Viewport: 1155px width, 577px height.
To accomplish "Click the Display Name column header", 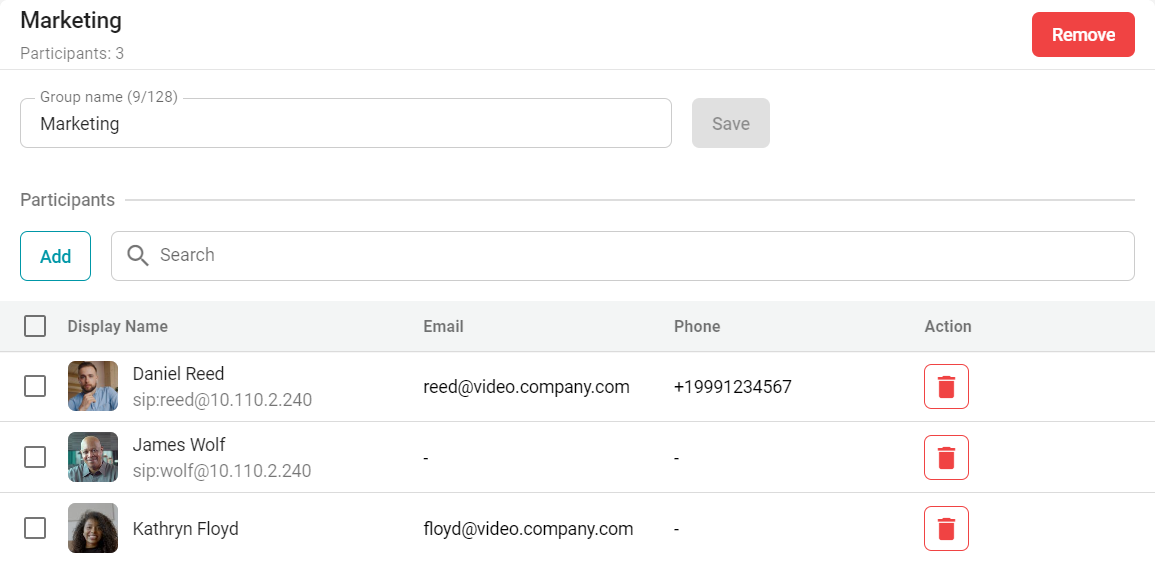I will pos(118,326).
